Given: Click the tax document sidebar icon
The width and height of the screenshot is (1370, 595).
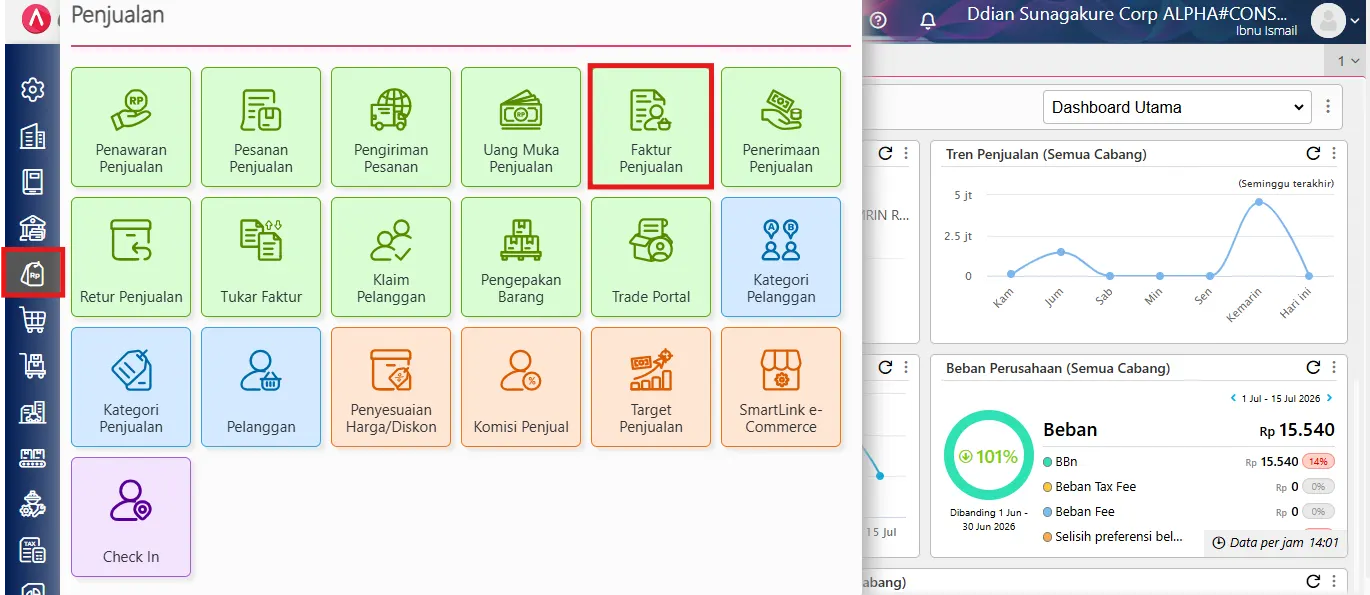Looking at the screenshot, I should click(33, 549).
